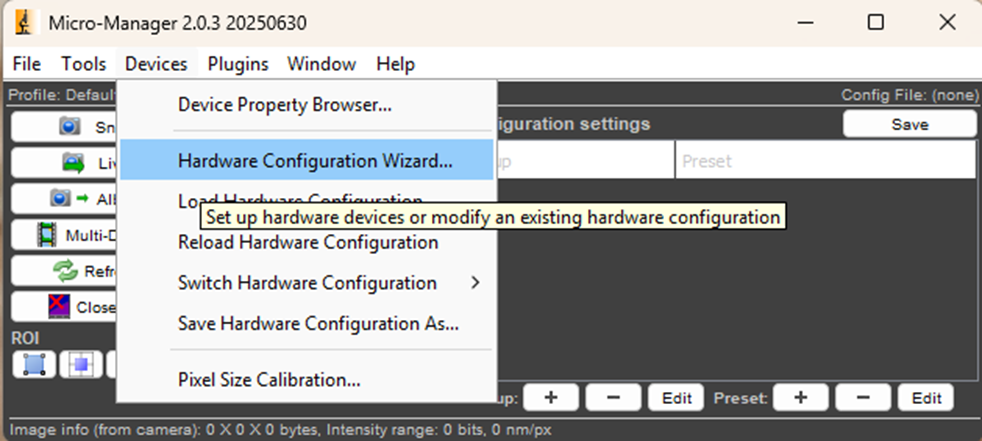Open the Plugins menu
This screenshot has height=441, width=982.
click(238, 64)
